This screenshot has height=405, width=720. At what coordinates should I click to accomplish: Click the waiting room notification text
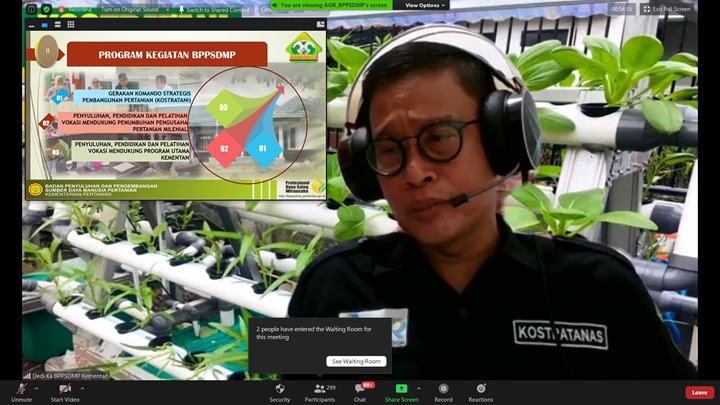click(314, 333)
